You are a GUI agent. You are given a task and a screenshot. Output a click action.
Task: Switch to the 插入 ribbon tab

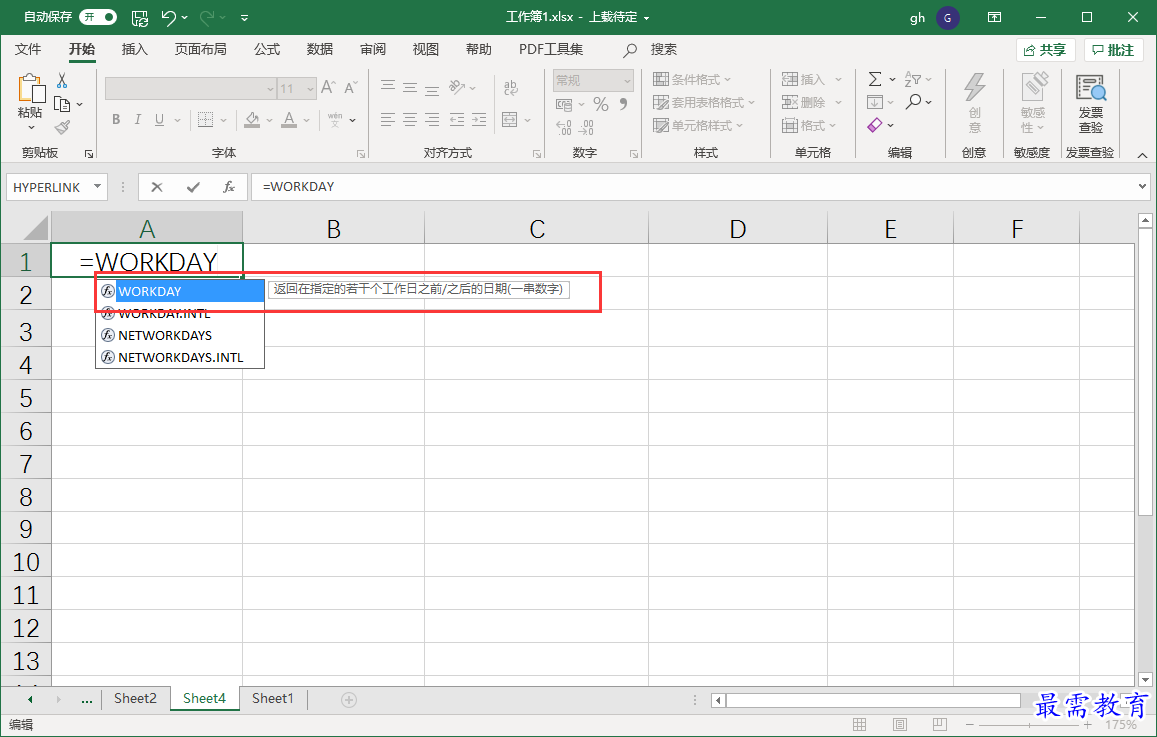pos(135,49)
